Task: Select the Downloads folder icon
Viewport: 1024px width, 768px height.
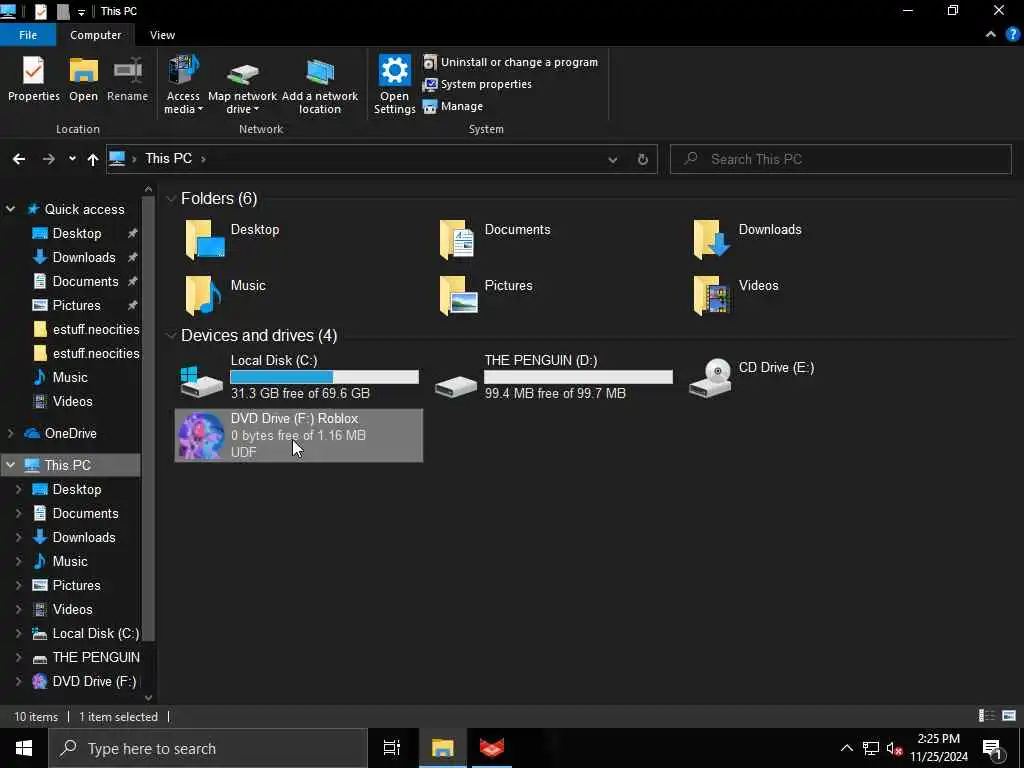Action: (711, 240)
